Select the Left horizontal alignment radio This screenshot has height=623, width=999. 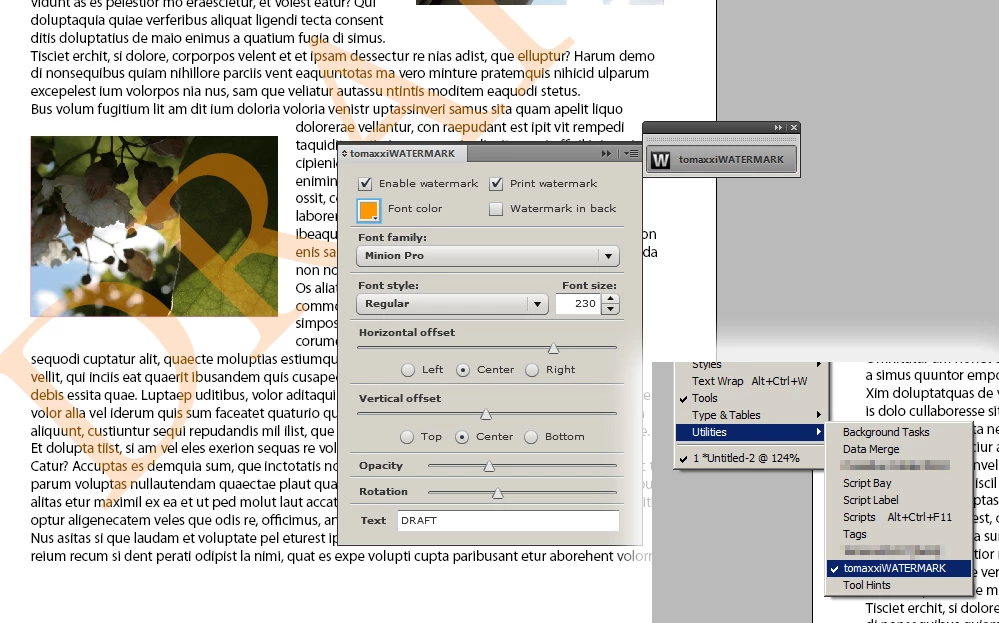click(408, 369)
